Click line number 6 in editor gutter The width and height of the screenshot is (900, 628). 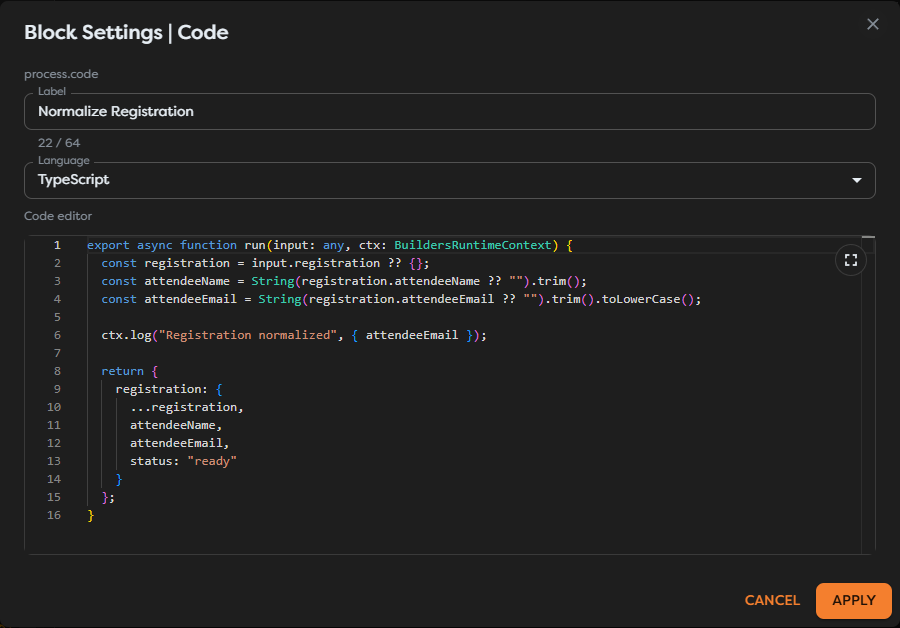click(57, 335)
